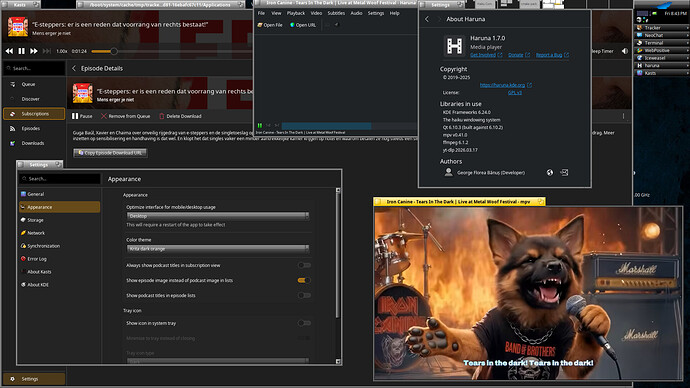This screenshot has height=388, width=690.
Task: Open the Queue page in Kasts
Action: click(34, 84)
